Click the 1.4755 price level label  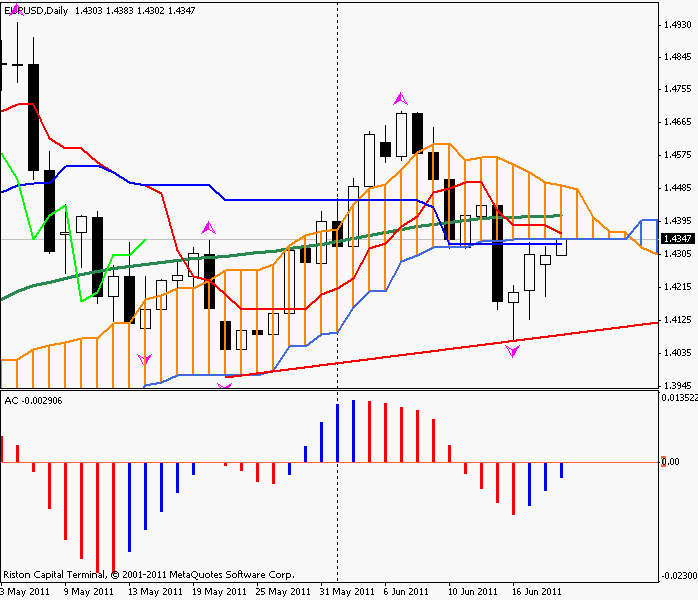pos(678,89)
